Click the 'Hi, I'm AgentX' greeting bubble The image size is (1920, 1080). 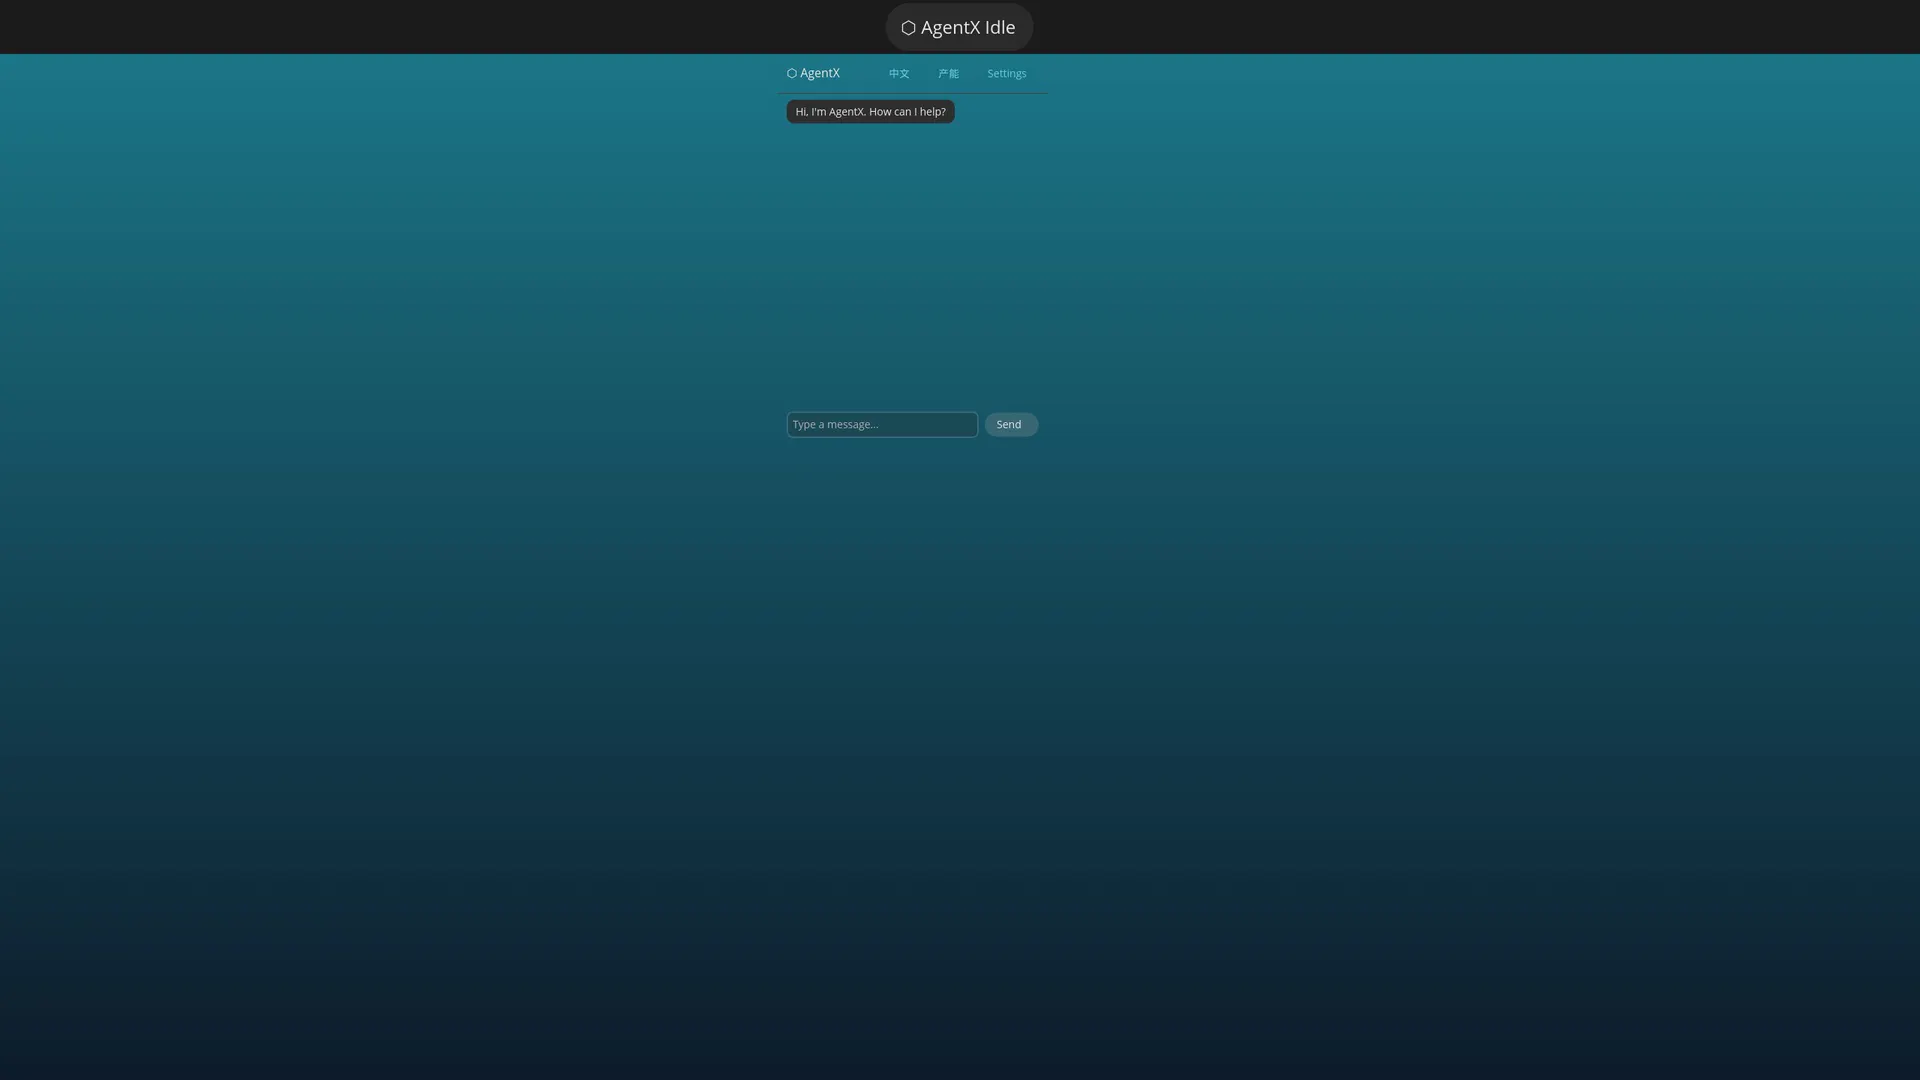pos(870,112)
